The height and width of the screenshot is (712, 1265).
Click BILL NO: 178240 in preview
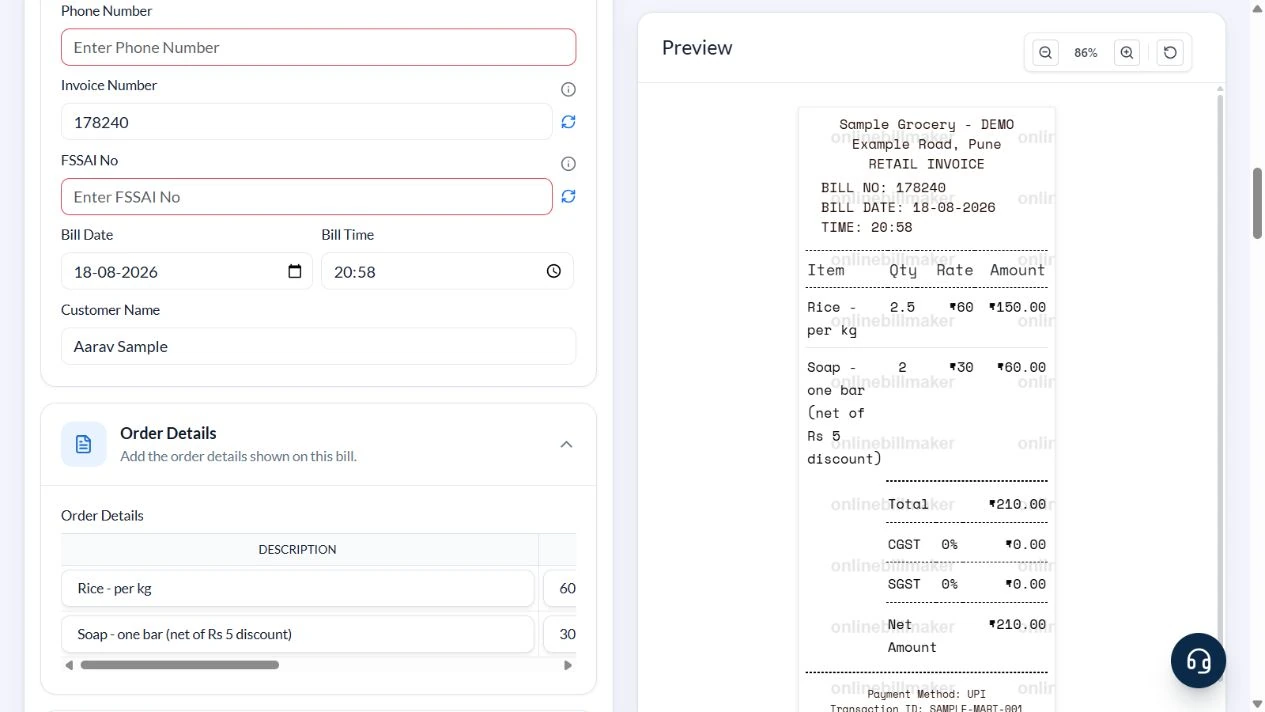pyautogui.click(x=883, y=188)
